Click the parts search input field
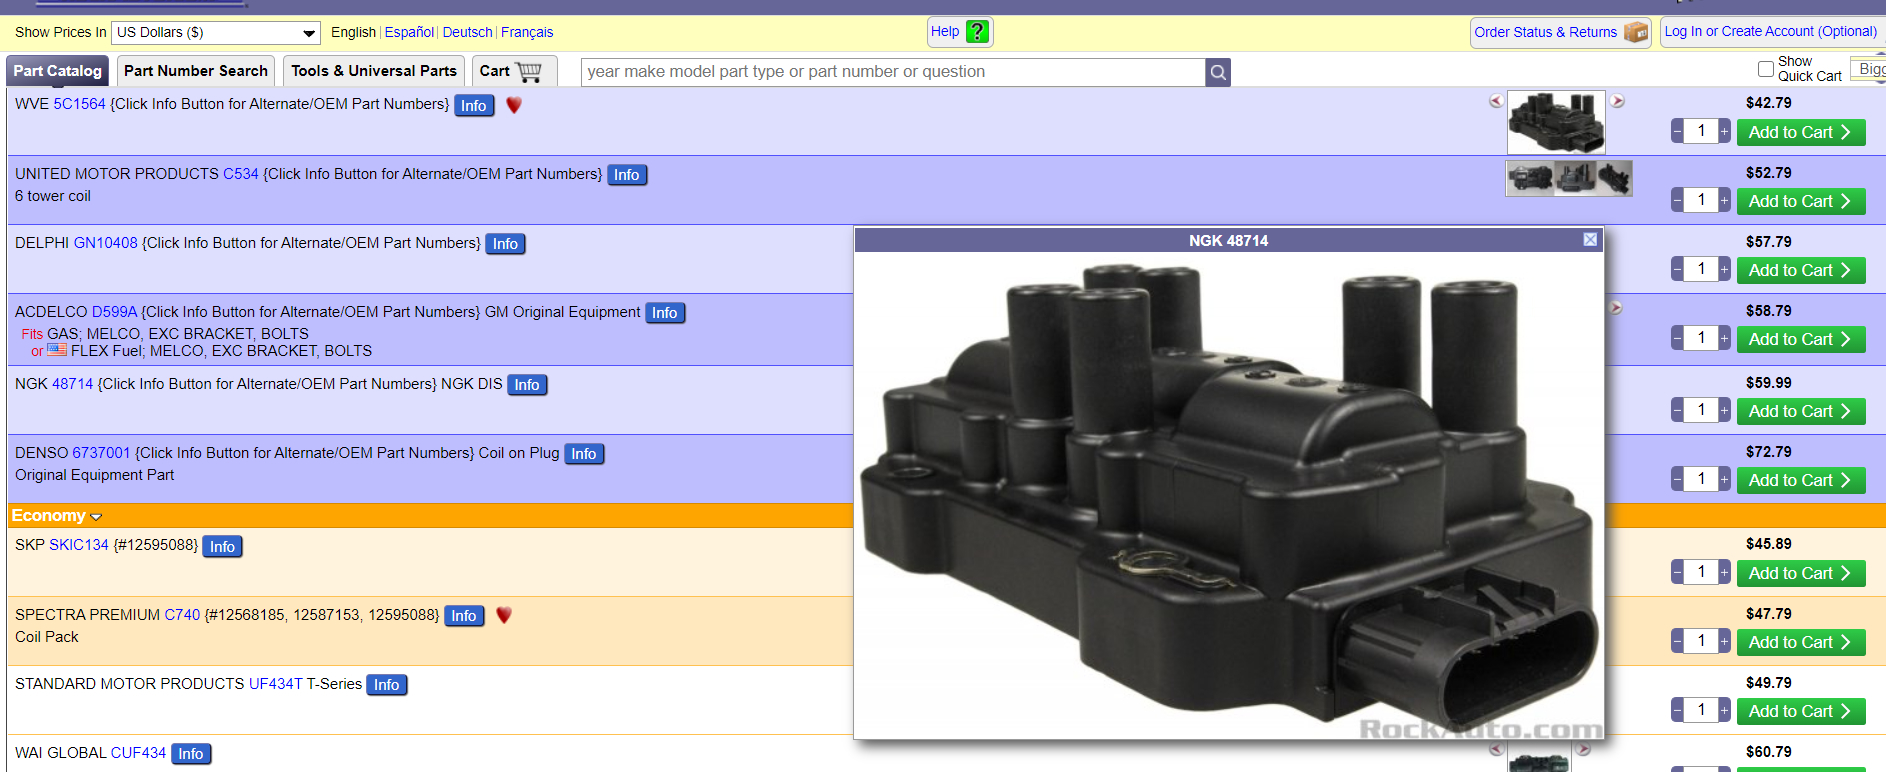Screen dimensions: 1886x772 click(893, 72)
